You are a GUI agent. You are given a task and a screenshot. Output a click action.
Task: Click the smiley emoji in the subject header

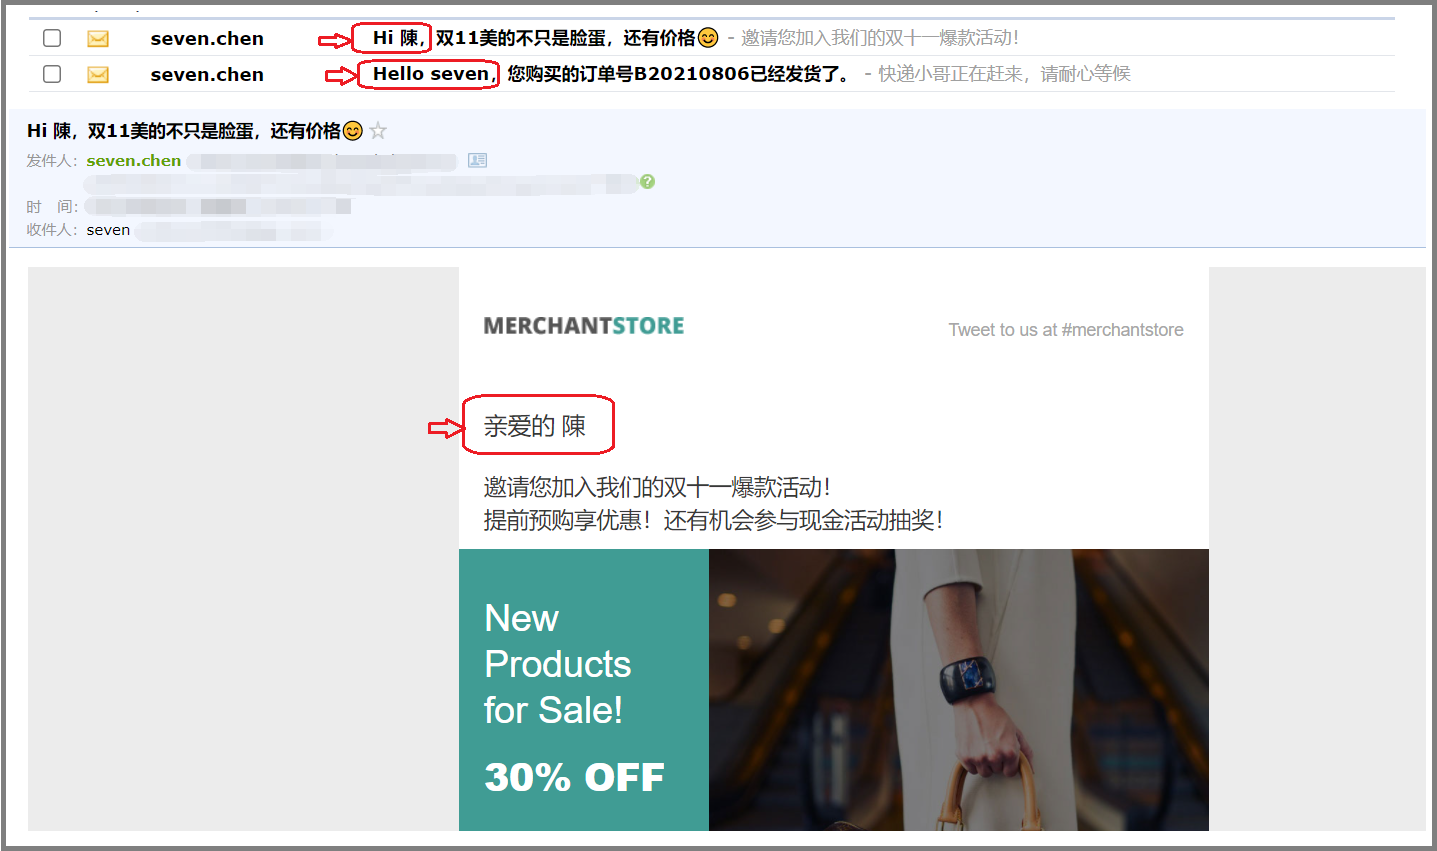pos(353,131)
